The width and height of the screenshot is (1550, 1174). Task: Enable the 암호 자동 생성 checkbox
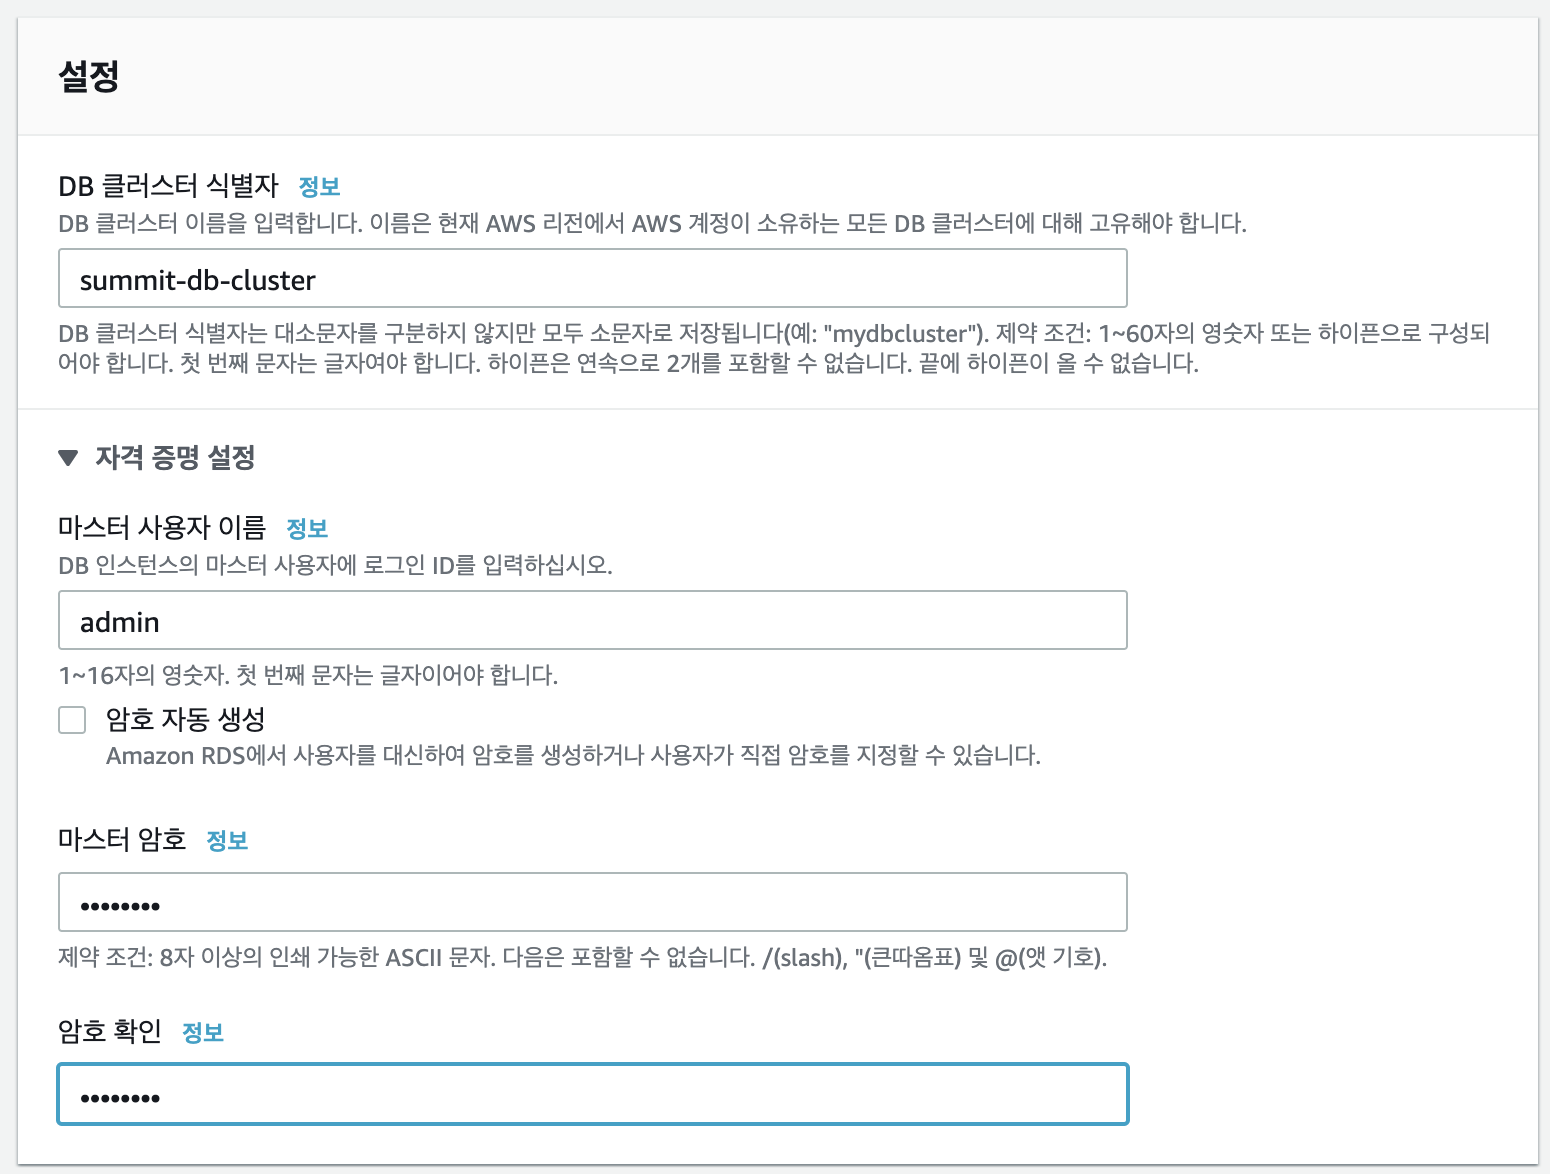pos(72,720)
